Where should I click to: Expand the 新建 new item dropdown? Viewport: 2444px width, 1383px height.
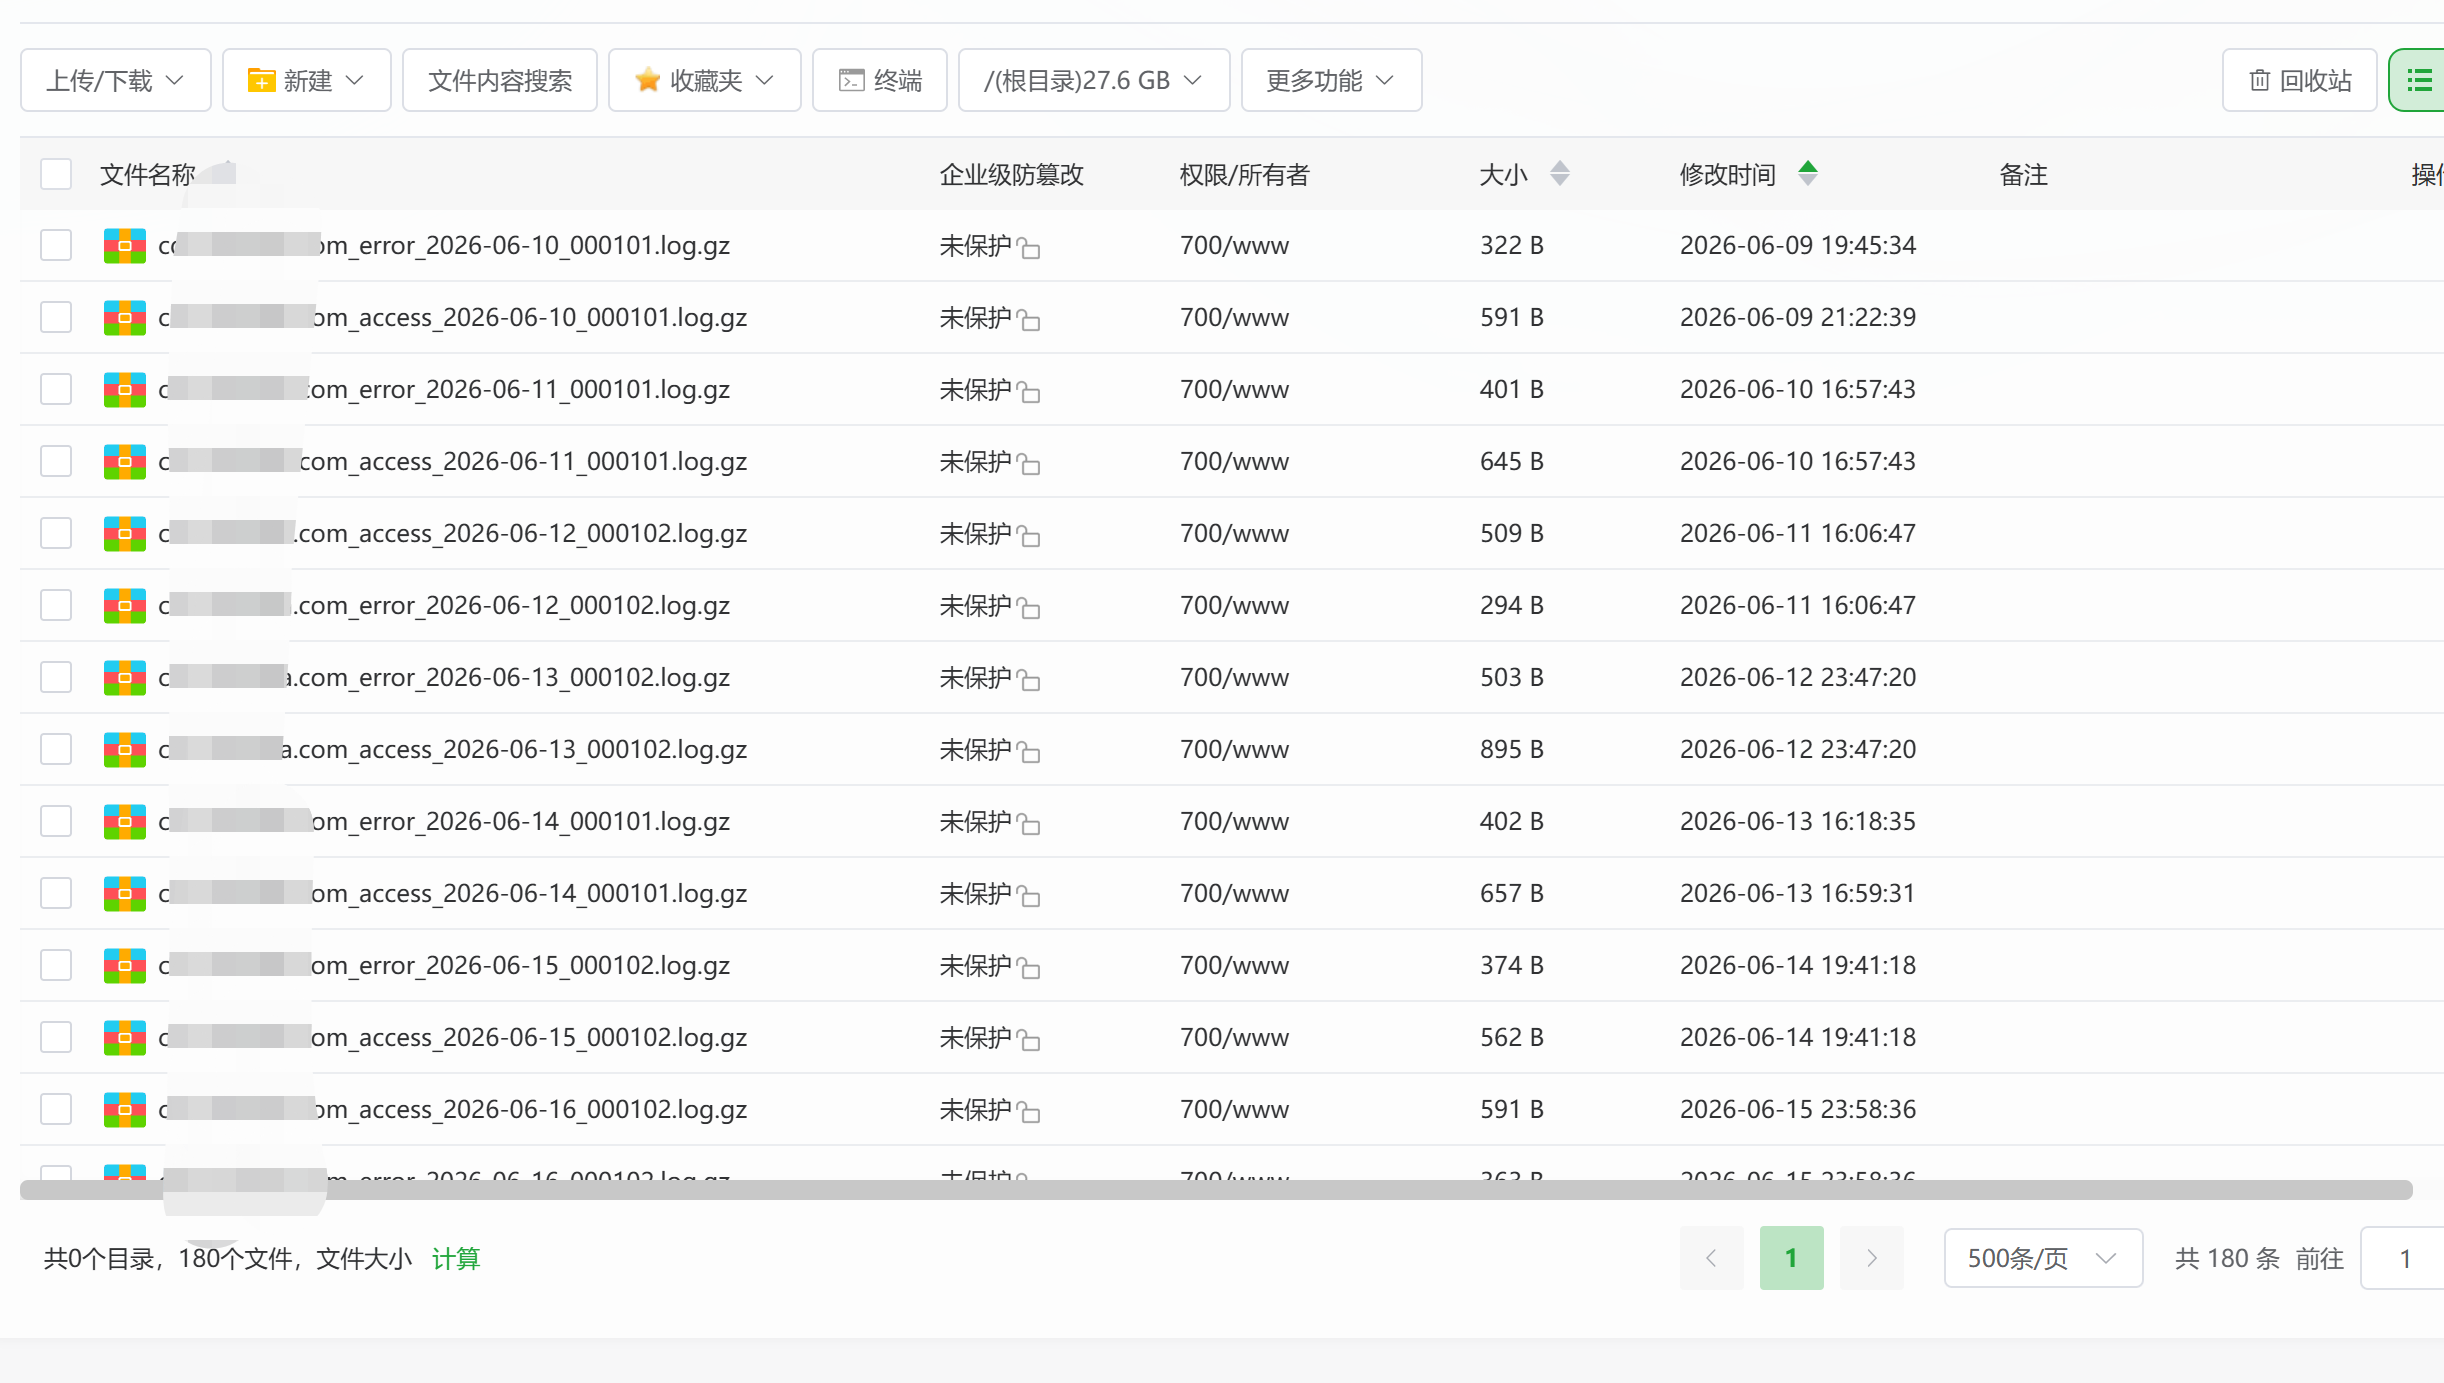tap(307, 80)
